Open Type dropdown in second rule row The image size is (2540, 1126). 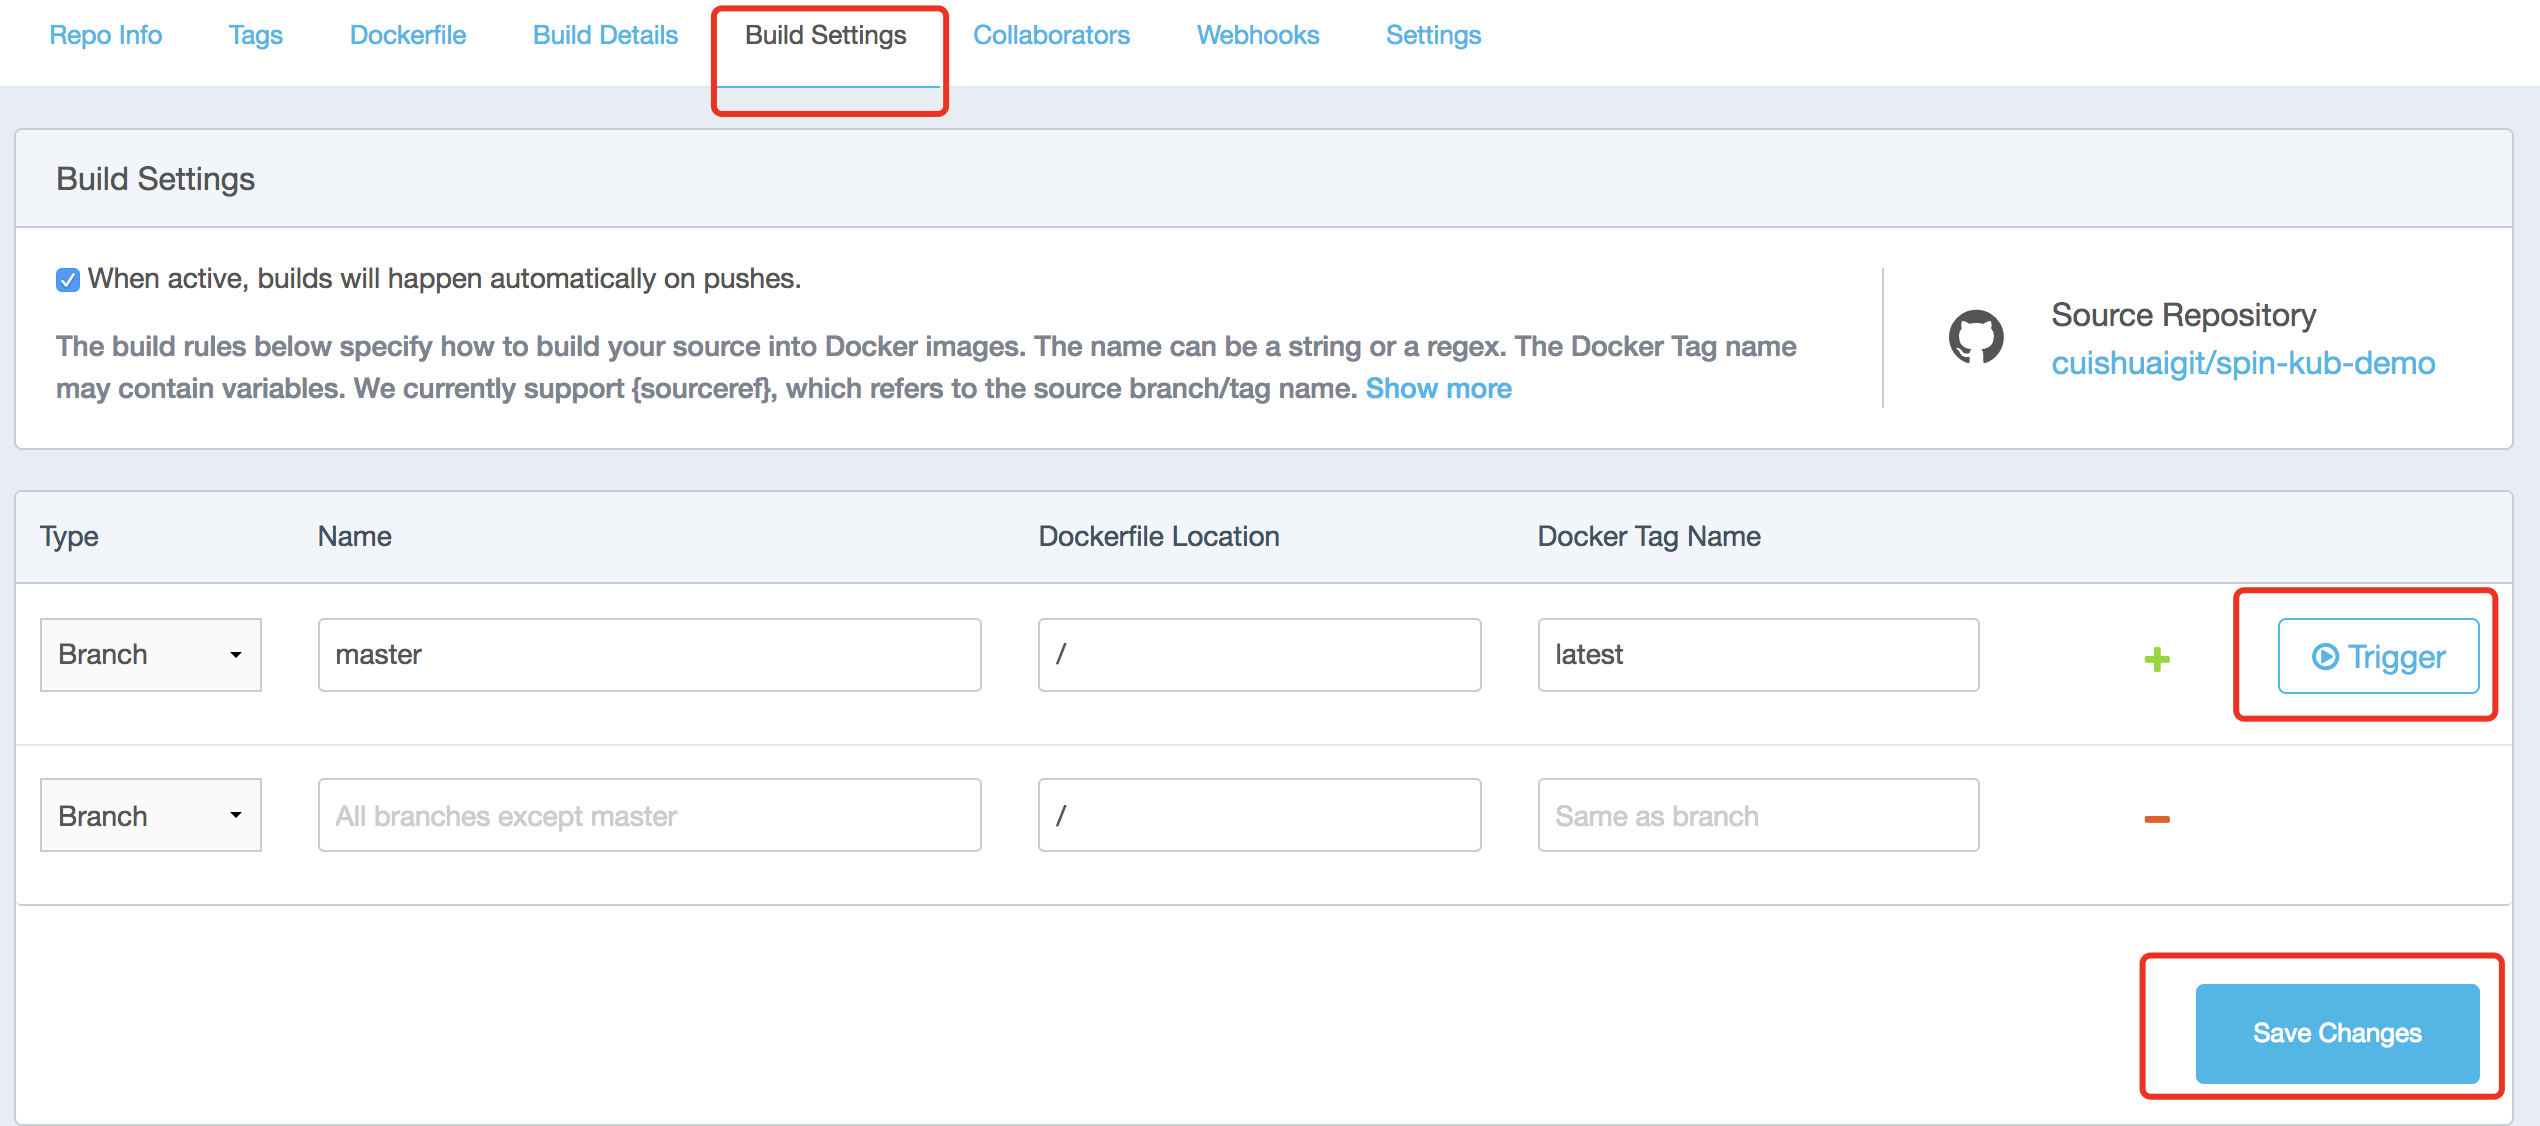click(151, 815)
